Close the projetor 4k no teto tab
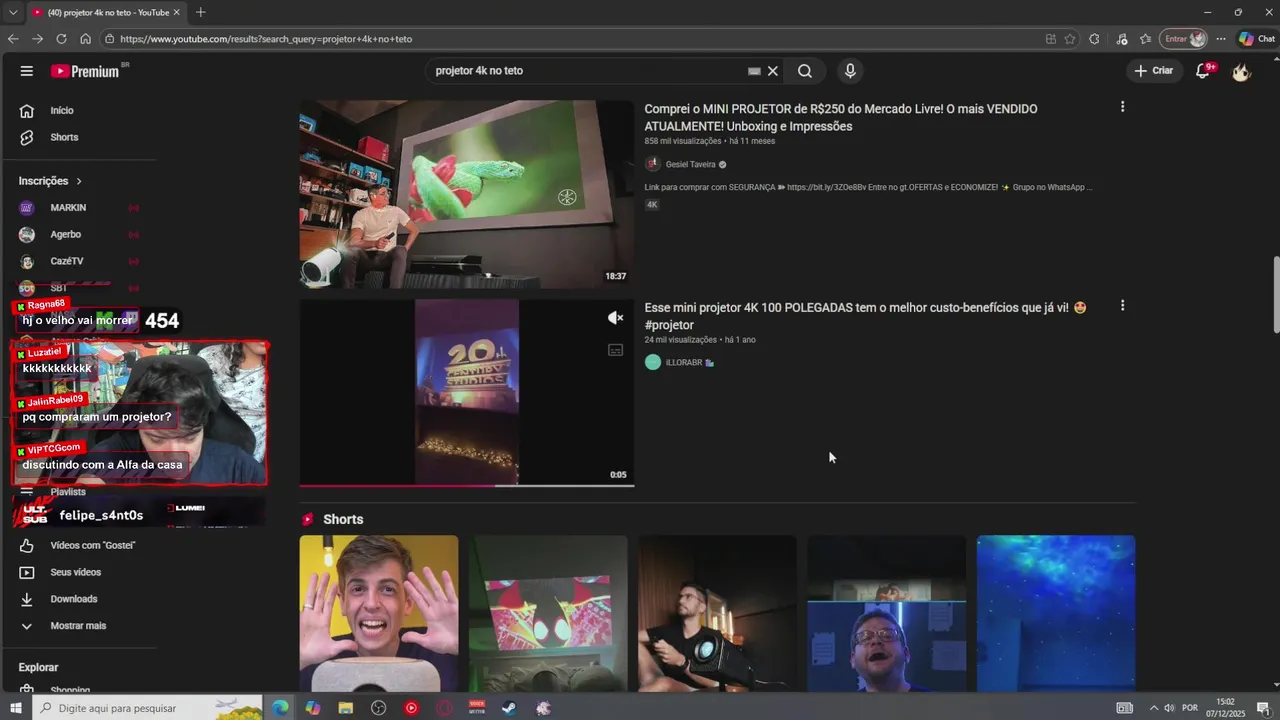1280x720 pixels. 177,12
